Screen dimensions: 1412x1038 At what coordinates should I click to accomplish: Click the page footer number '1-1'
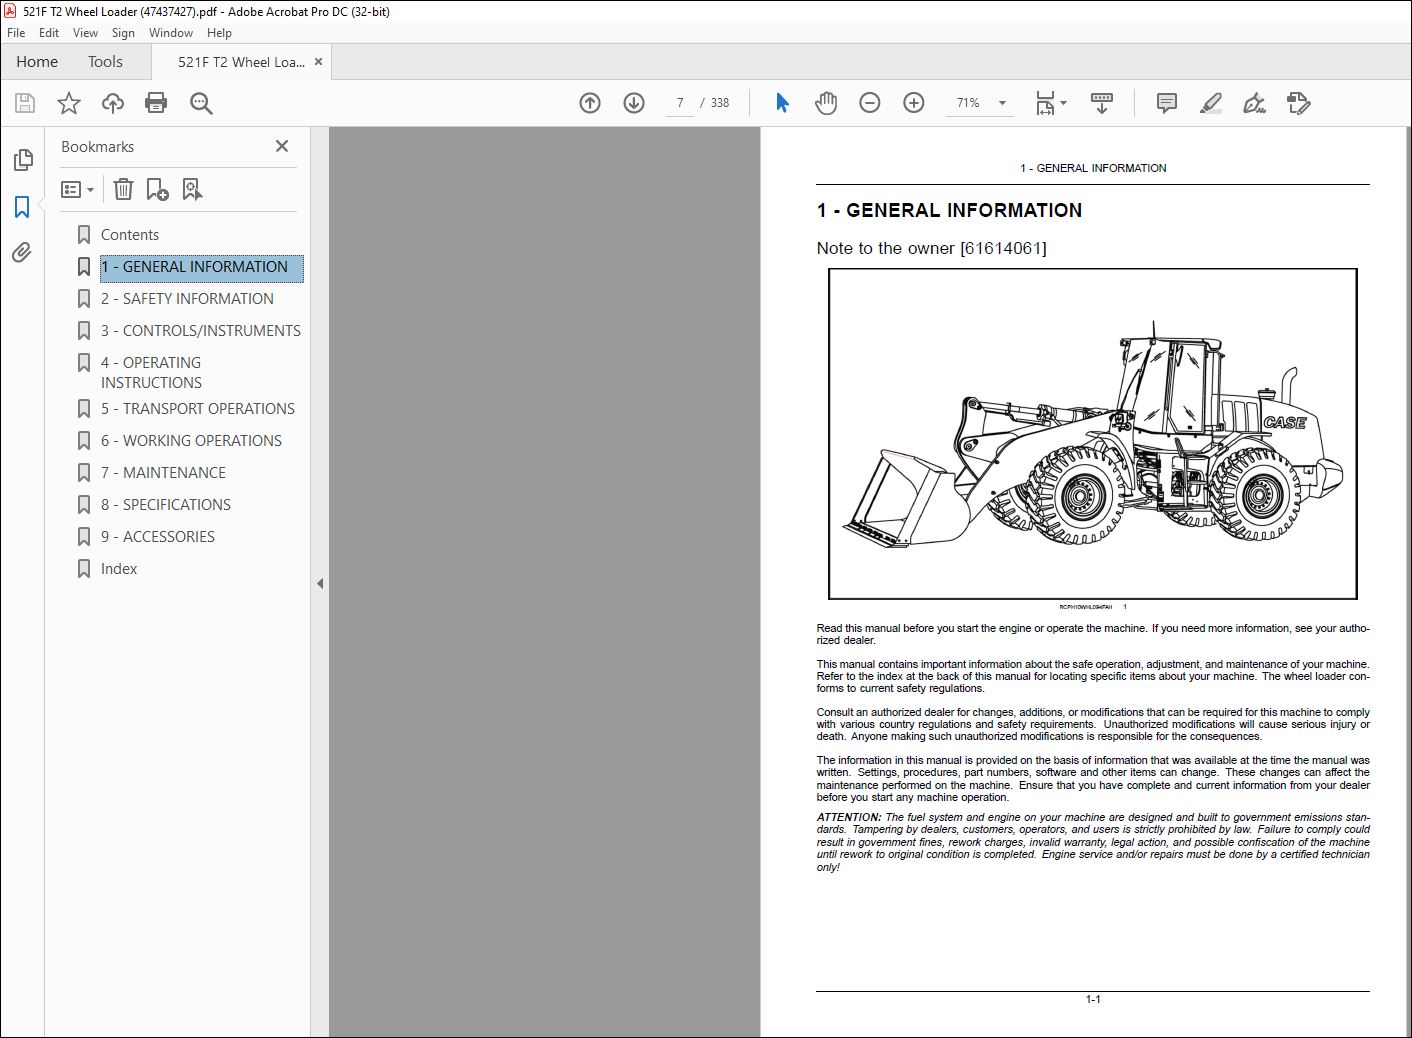1093,1000
